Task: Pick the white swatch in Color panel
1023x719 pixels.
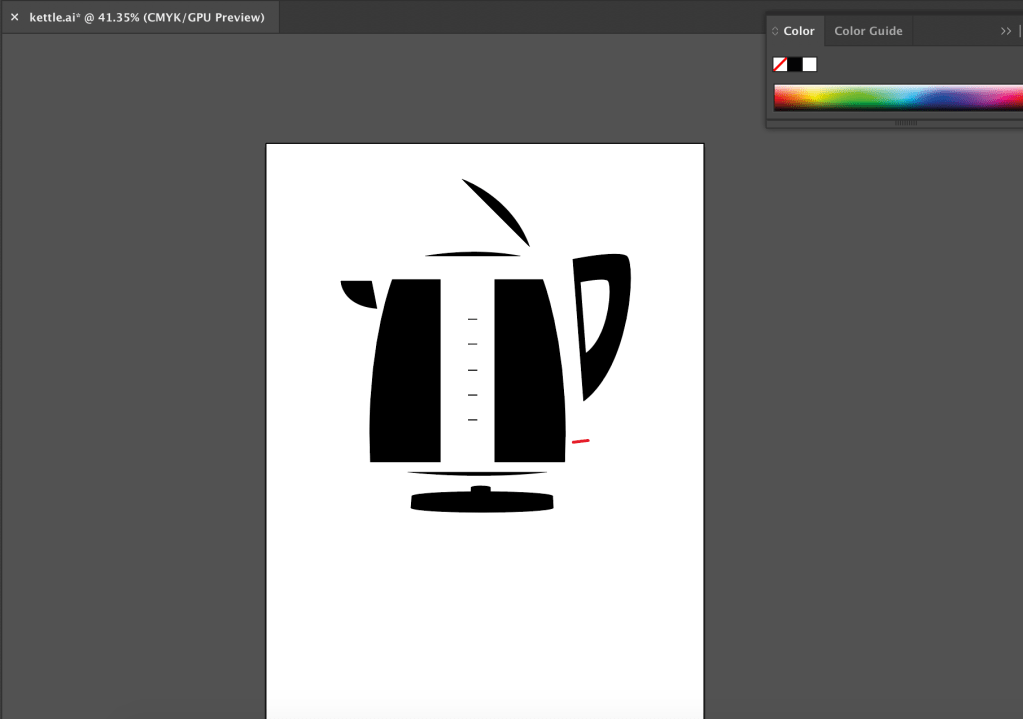Action: click(x=810, y=64)
